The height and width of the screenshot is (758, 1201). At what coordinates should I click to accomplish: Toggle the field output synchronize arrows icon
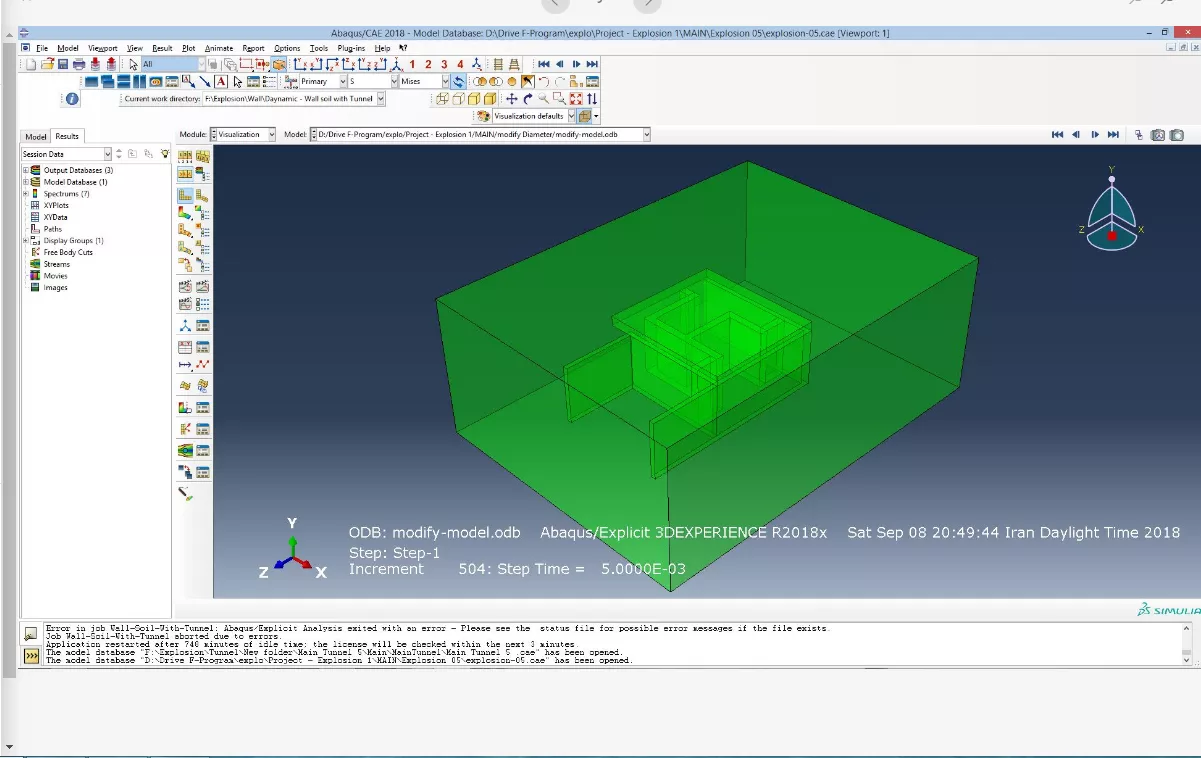point(457,81)
